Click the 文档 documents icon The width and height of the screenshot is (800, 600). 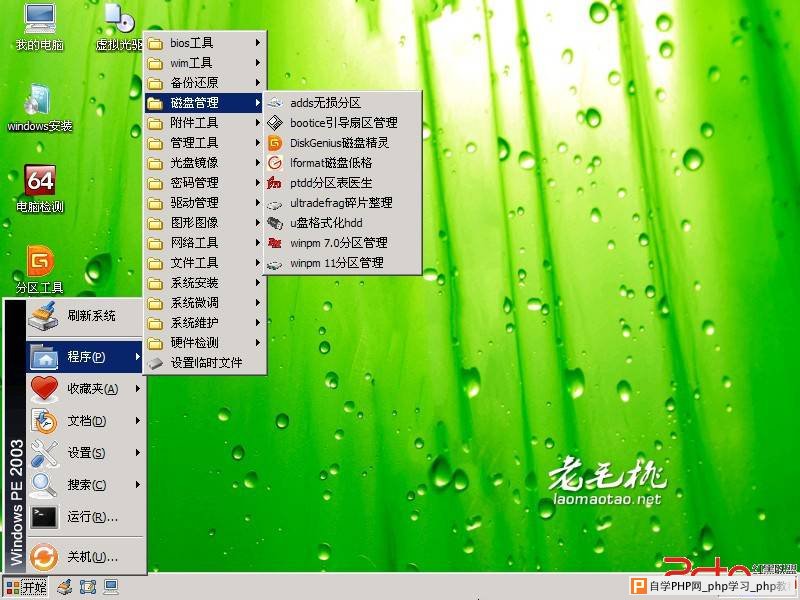click(x=44, y=421)
